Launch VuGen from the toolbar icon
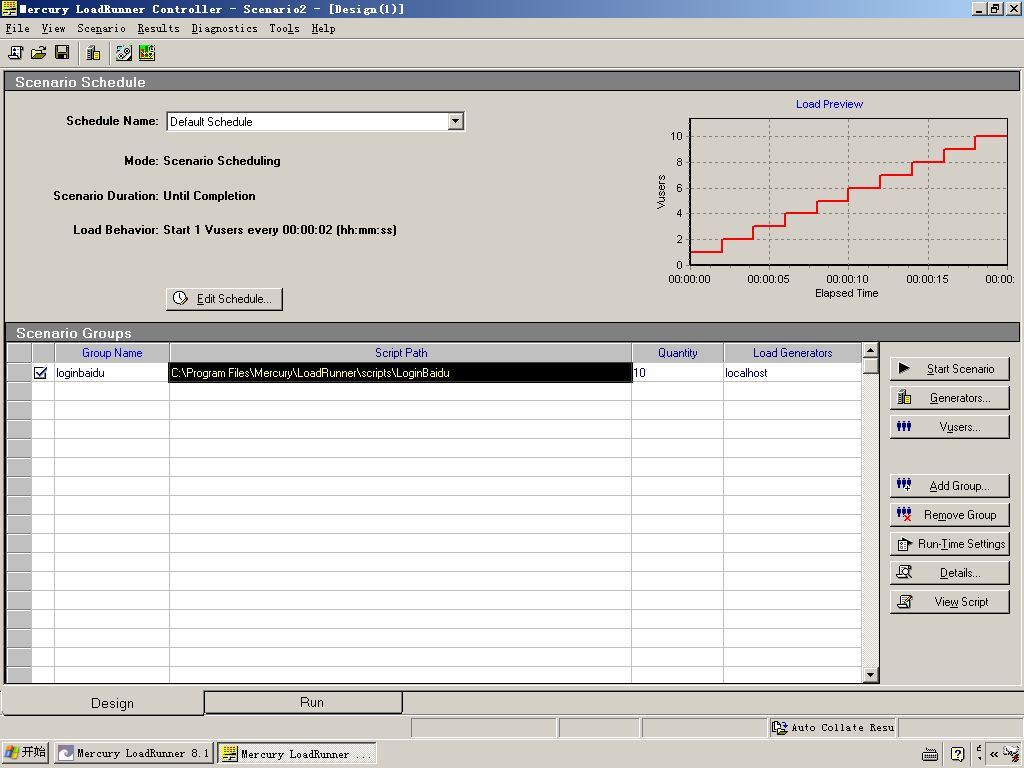1024x768 pixels. tap(123, 53)
